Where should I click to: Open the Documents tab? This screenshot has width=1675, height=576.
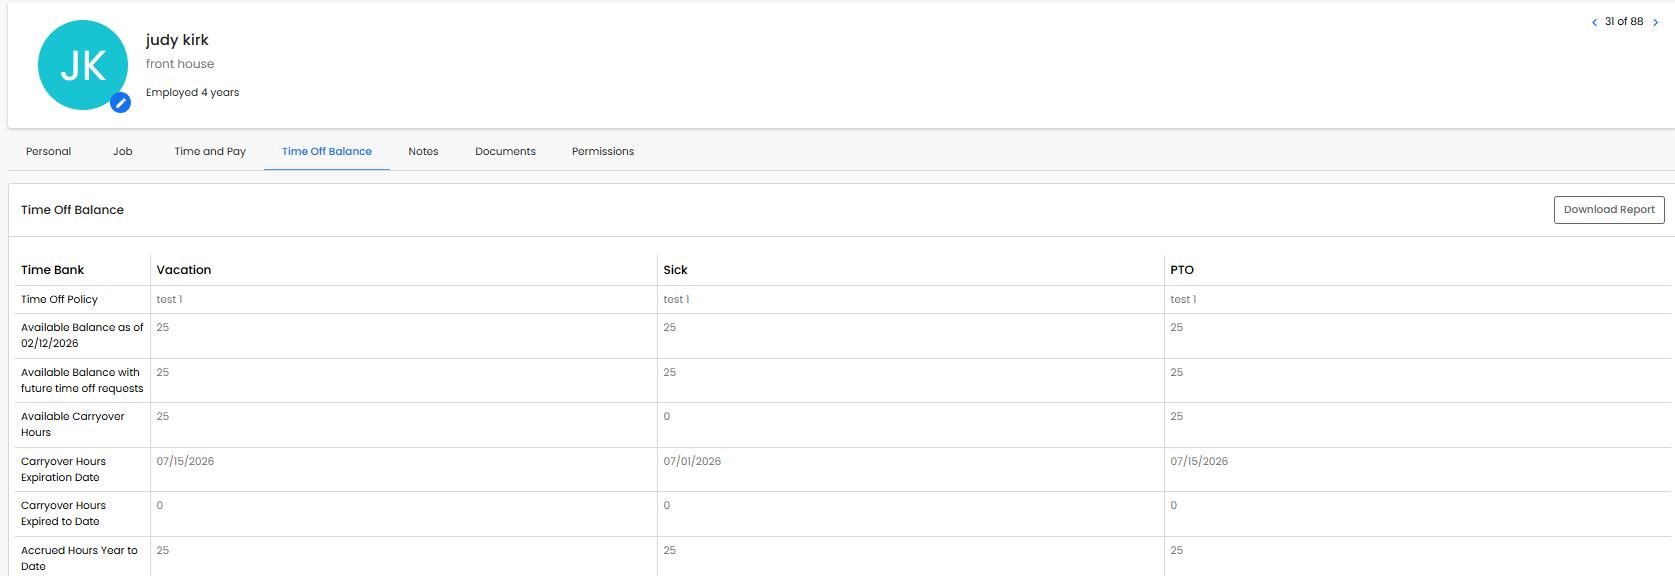click(505, 152)
